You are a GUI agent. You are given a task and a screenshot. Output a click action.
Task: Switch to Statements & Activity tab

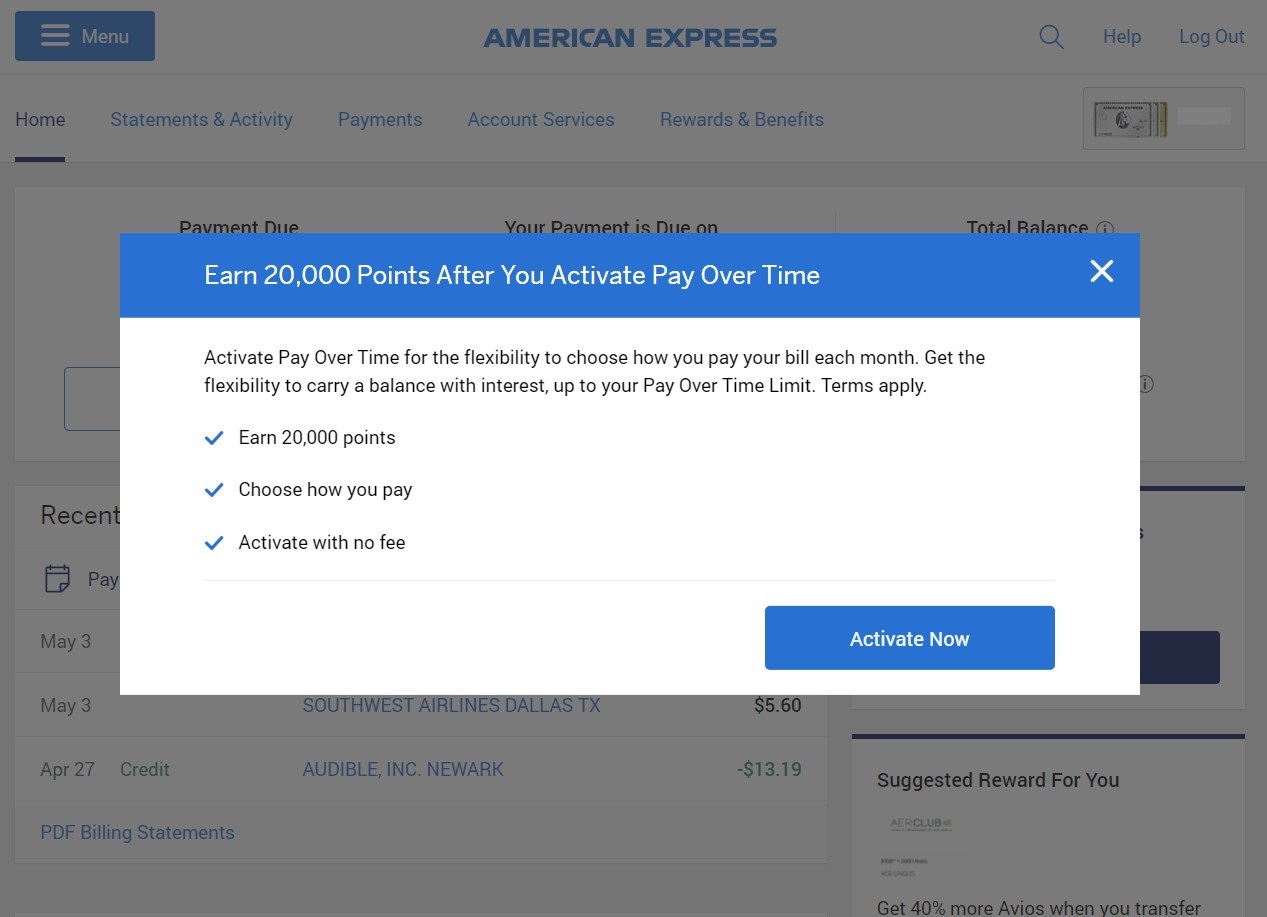click(201, 119)
